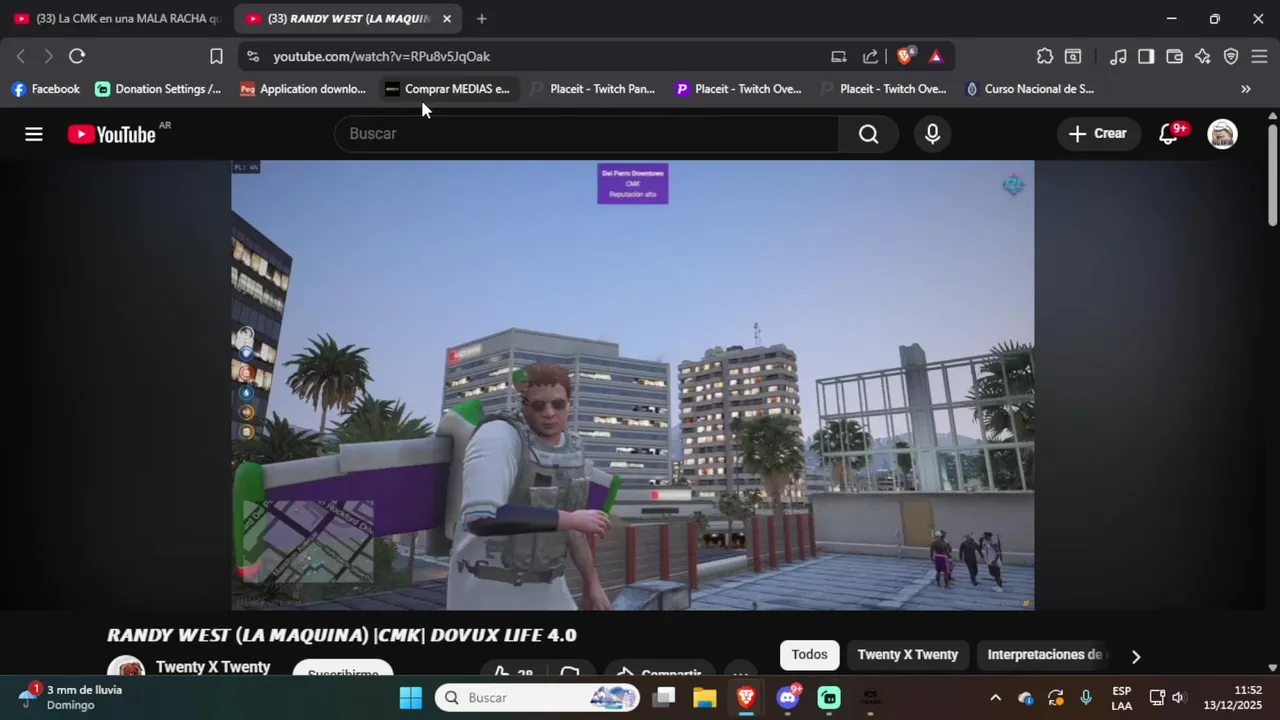1280x720 pixels.
Task: Open the browser extensions puzzle icon
Action: [x=1045, y=56]
